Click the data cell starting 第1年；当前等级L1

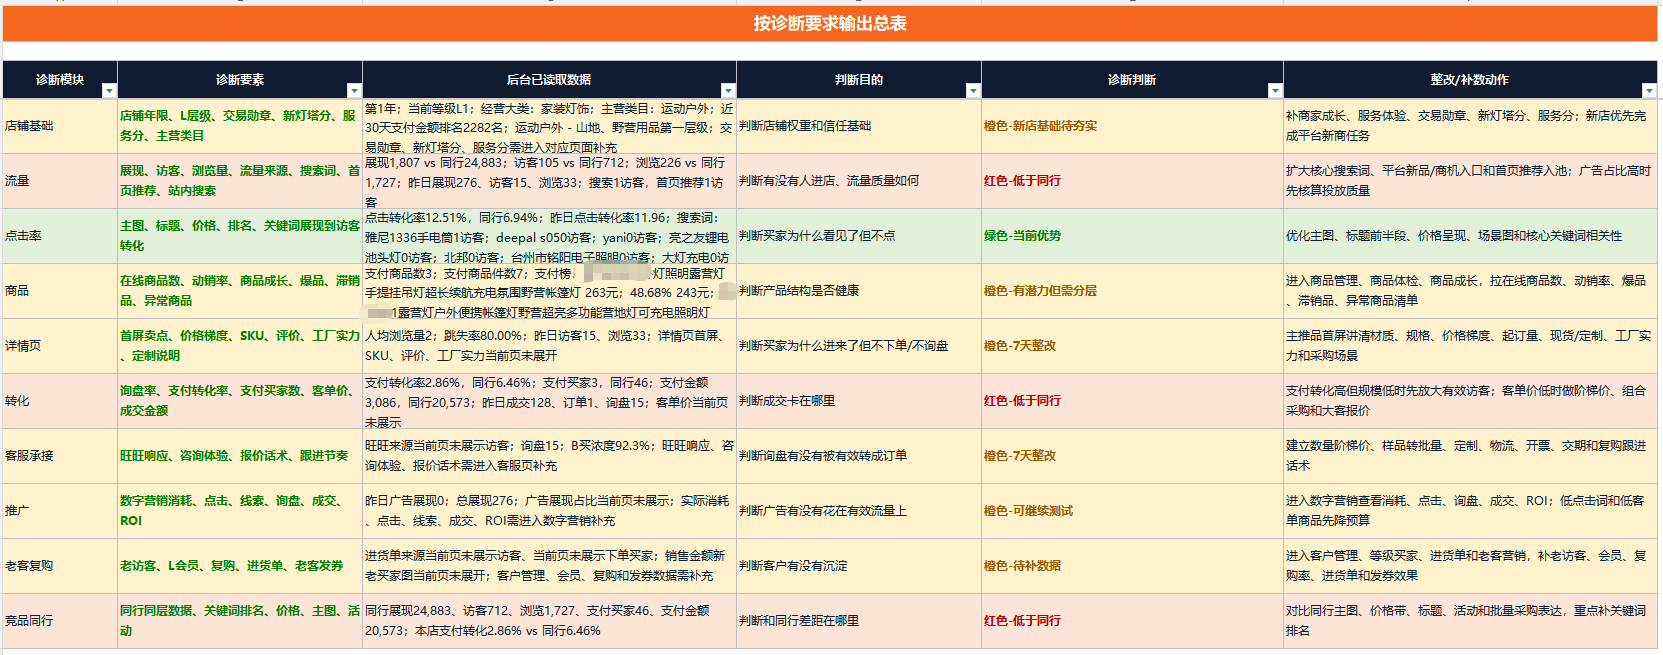tap(549, 126)
